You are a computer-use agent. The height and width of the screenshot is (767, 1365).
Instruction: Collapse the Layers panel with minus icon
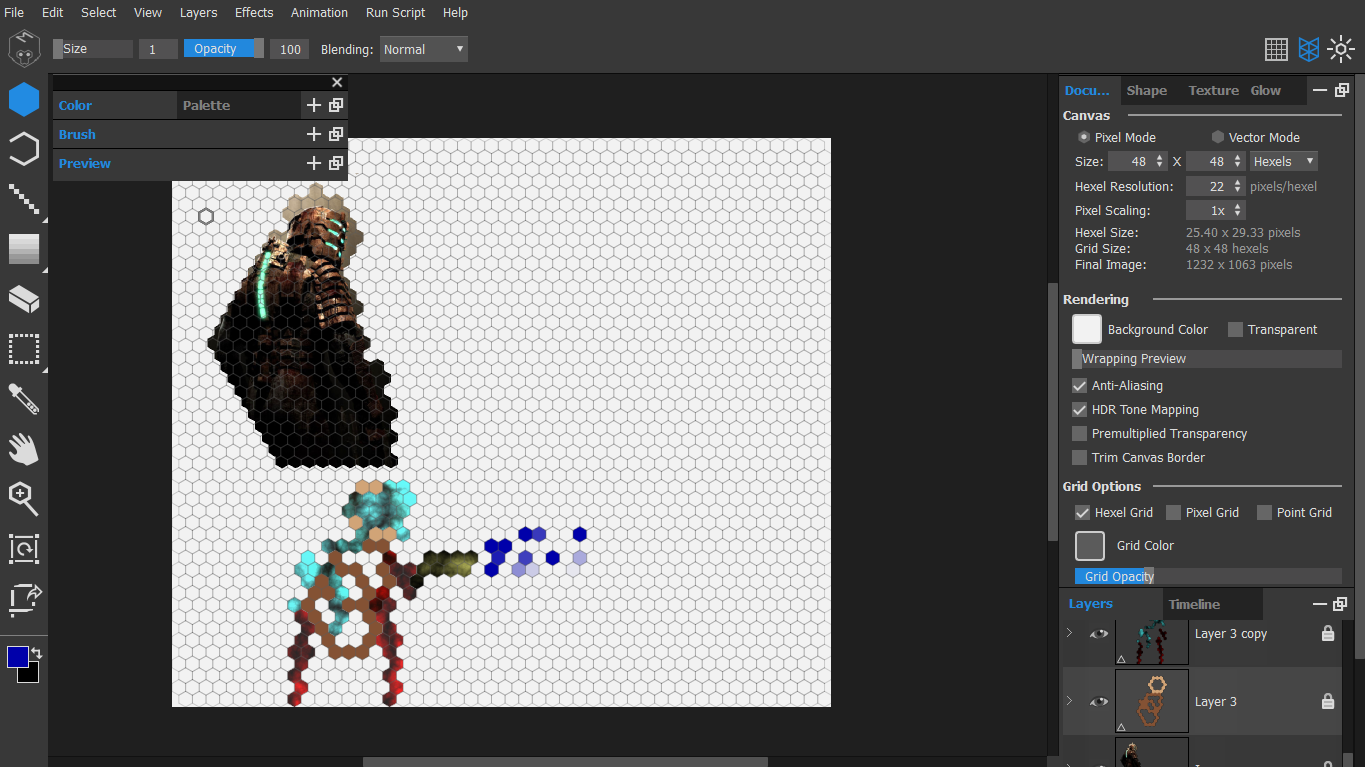[1320, 604]
